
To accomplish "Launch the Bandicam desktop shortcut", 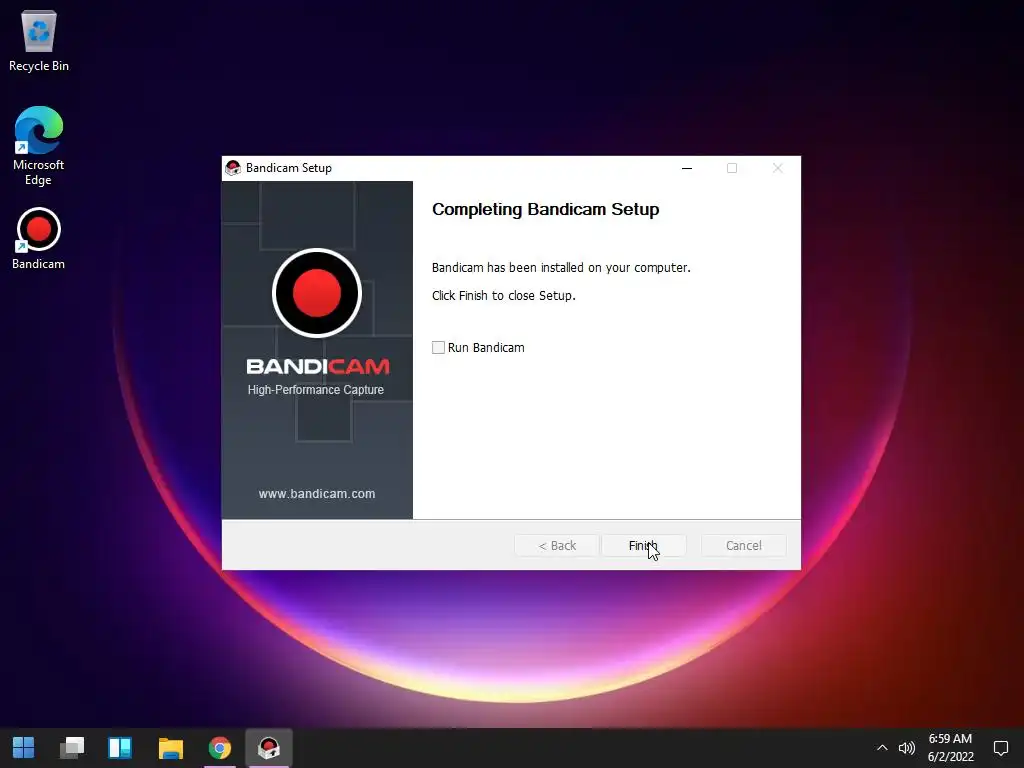I will (x=39, y=238).
